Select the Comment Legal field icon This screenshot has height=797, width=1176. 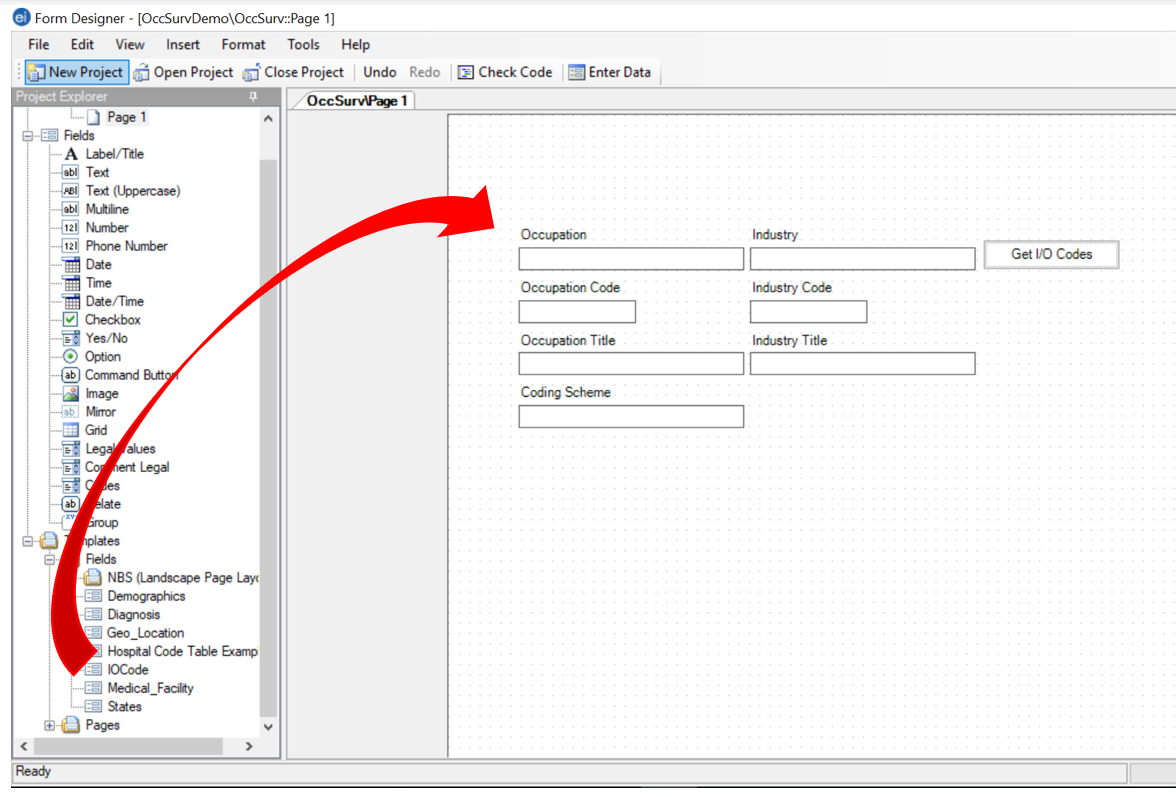pyautogui.click(x=71, y=467)
